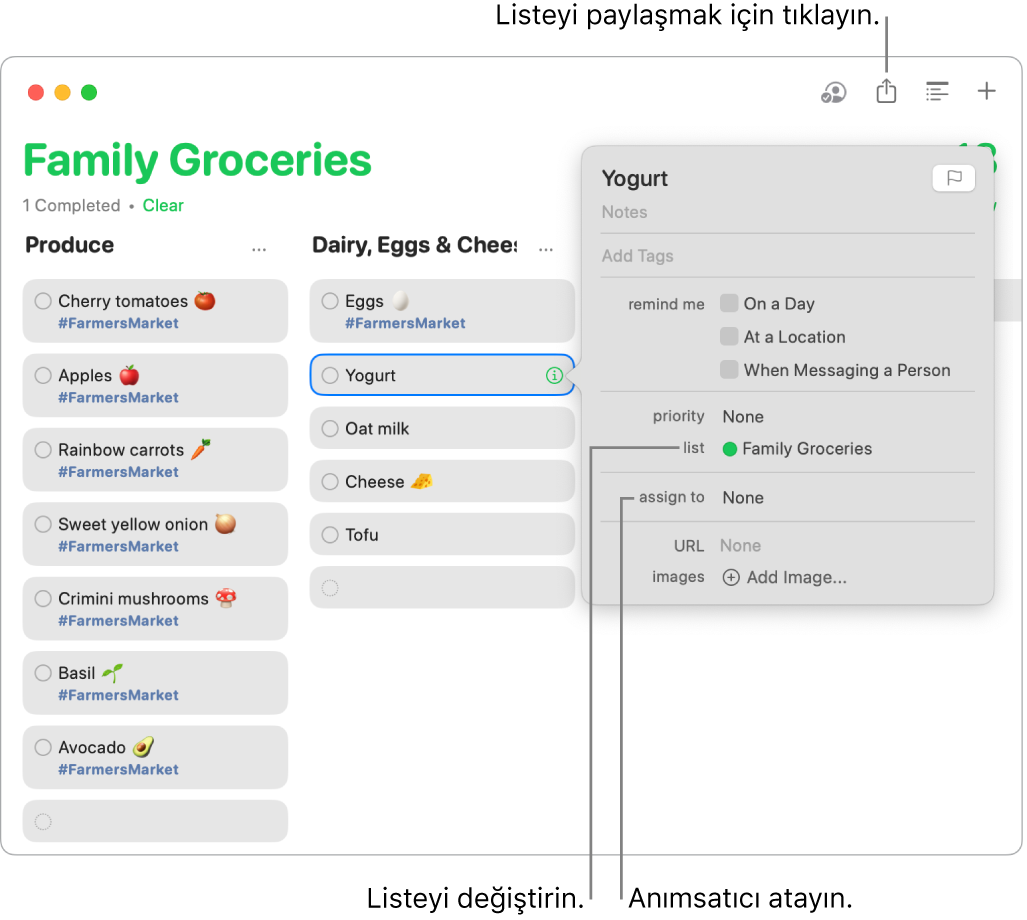
Task: Click the #FarmersMarket tag under Apples
Action: click(x=118, y=397)
